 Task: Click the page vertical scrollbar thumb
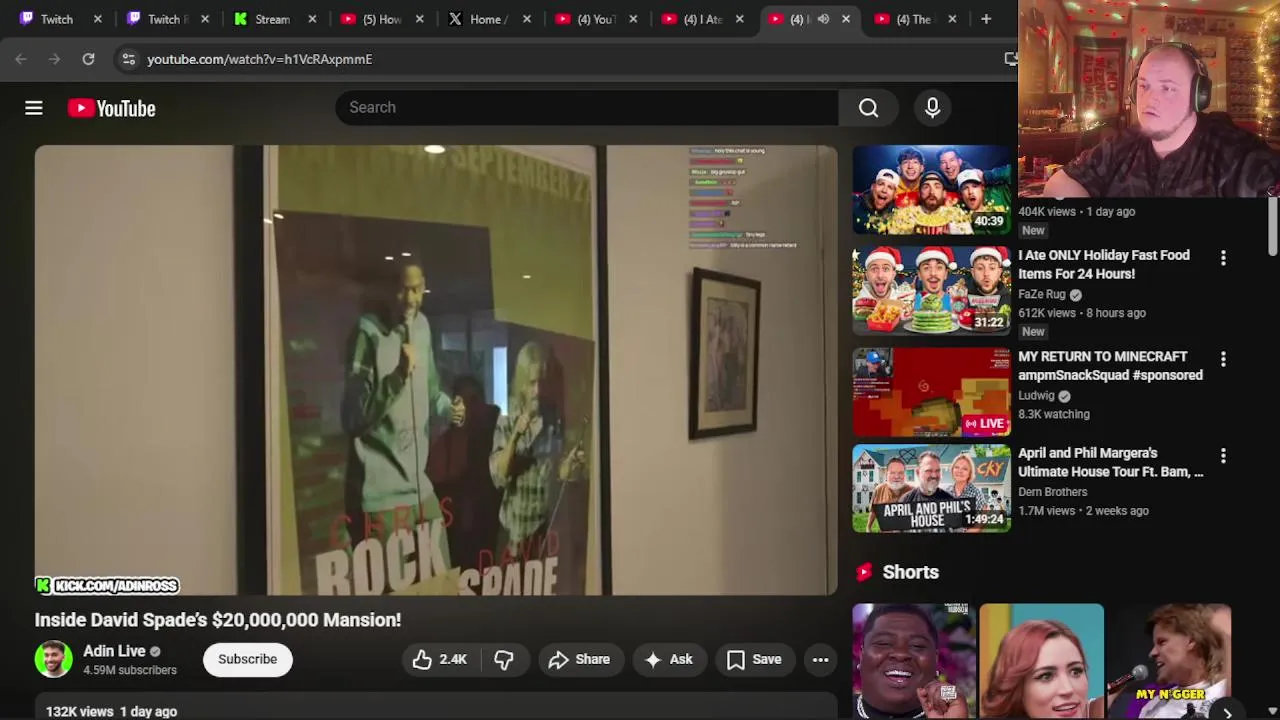click(1273, 225)
